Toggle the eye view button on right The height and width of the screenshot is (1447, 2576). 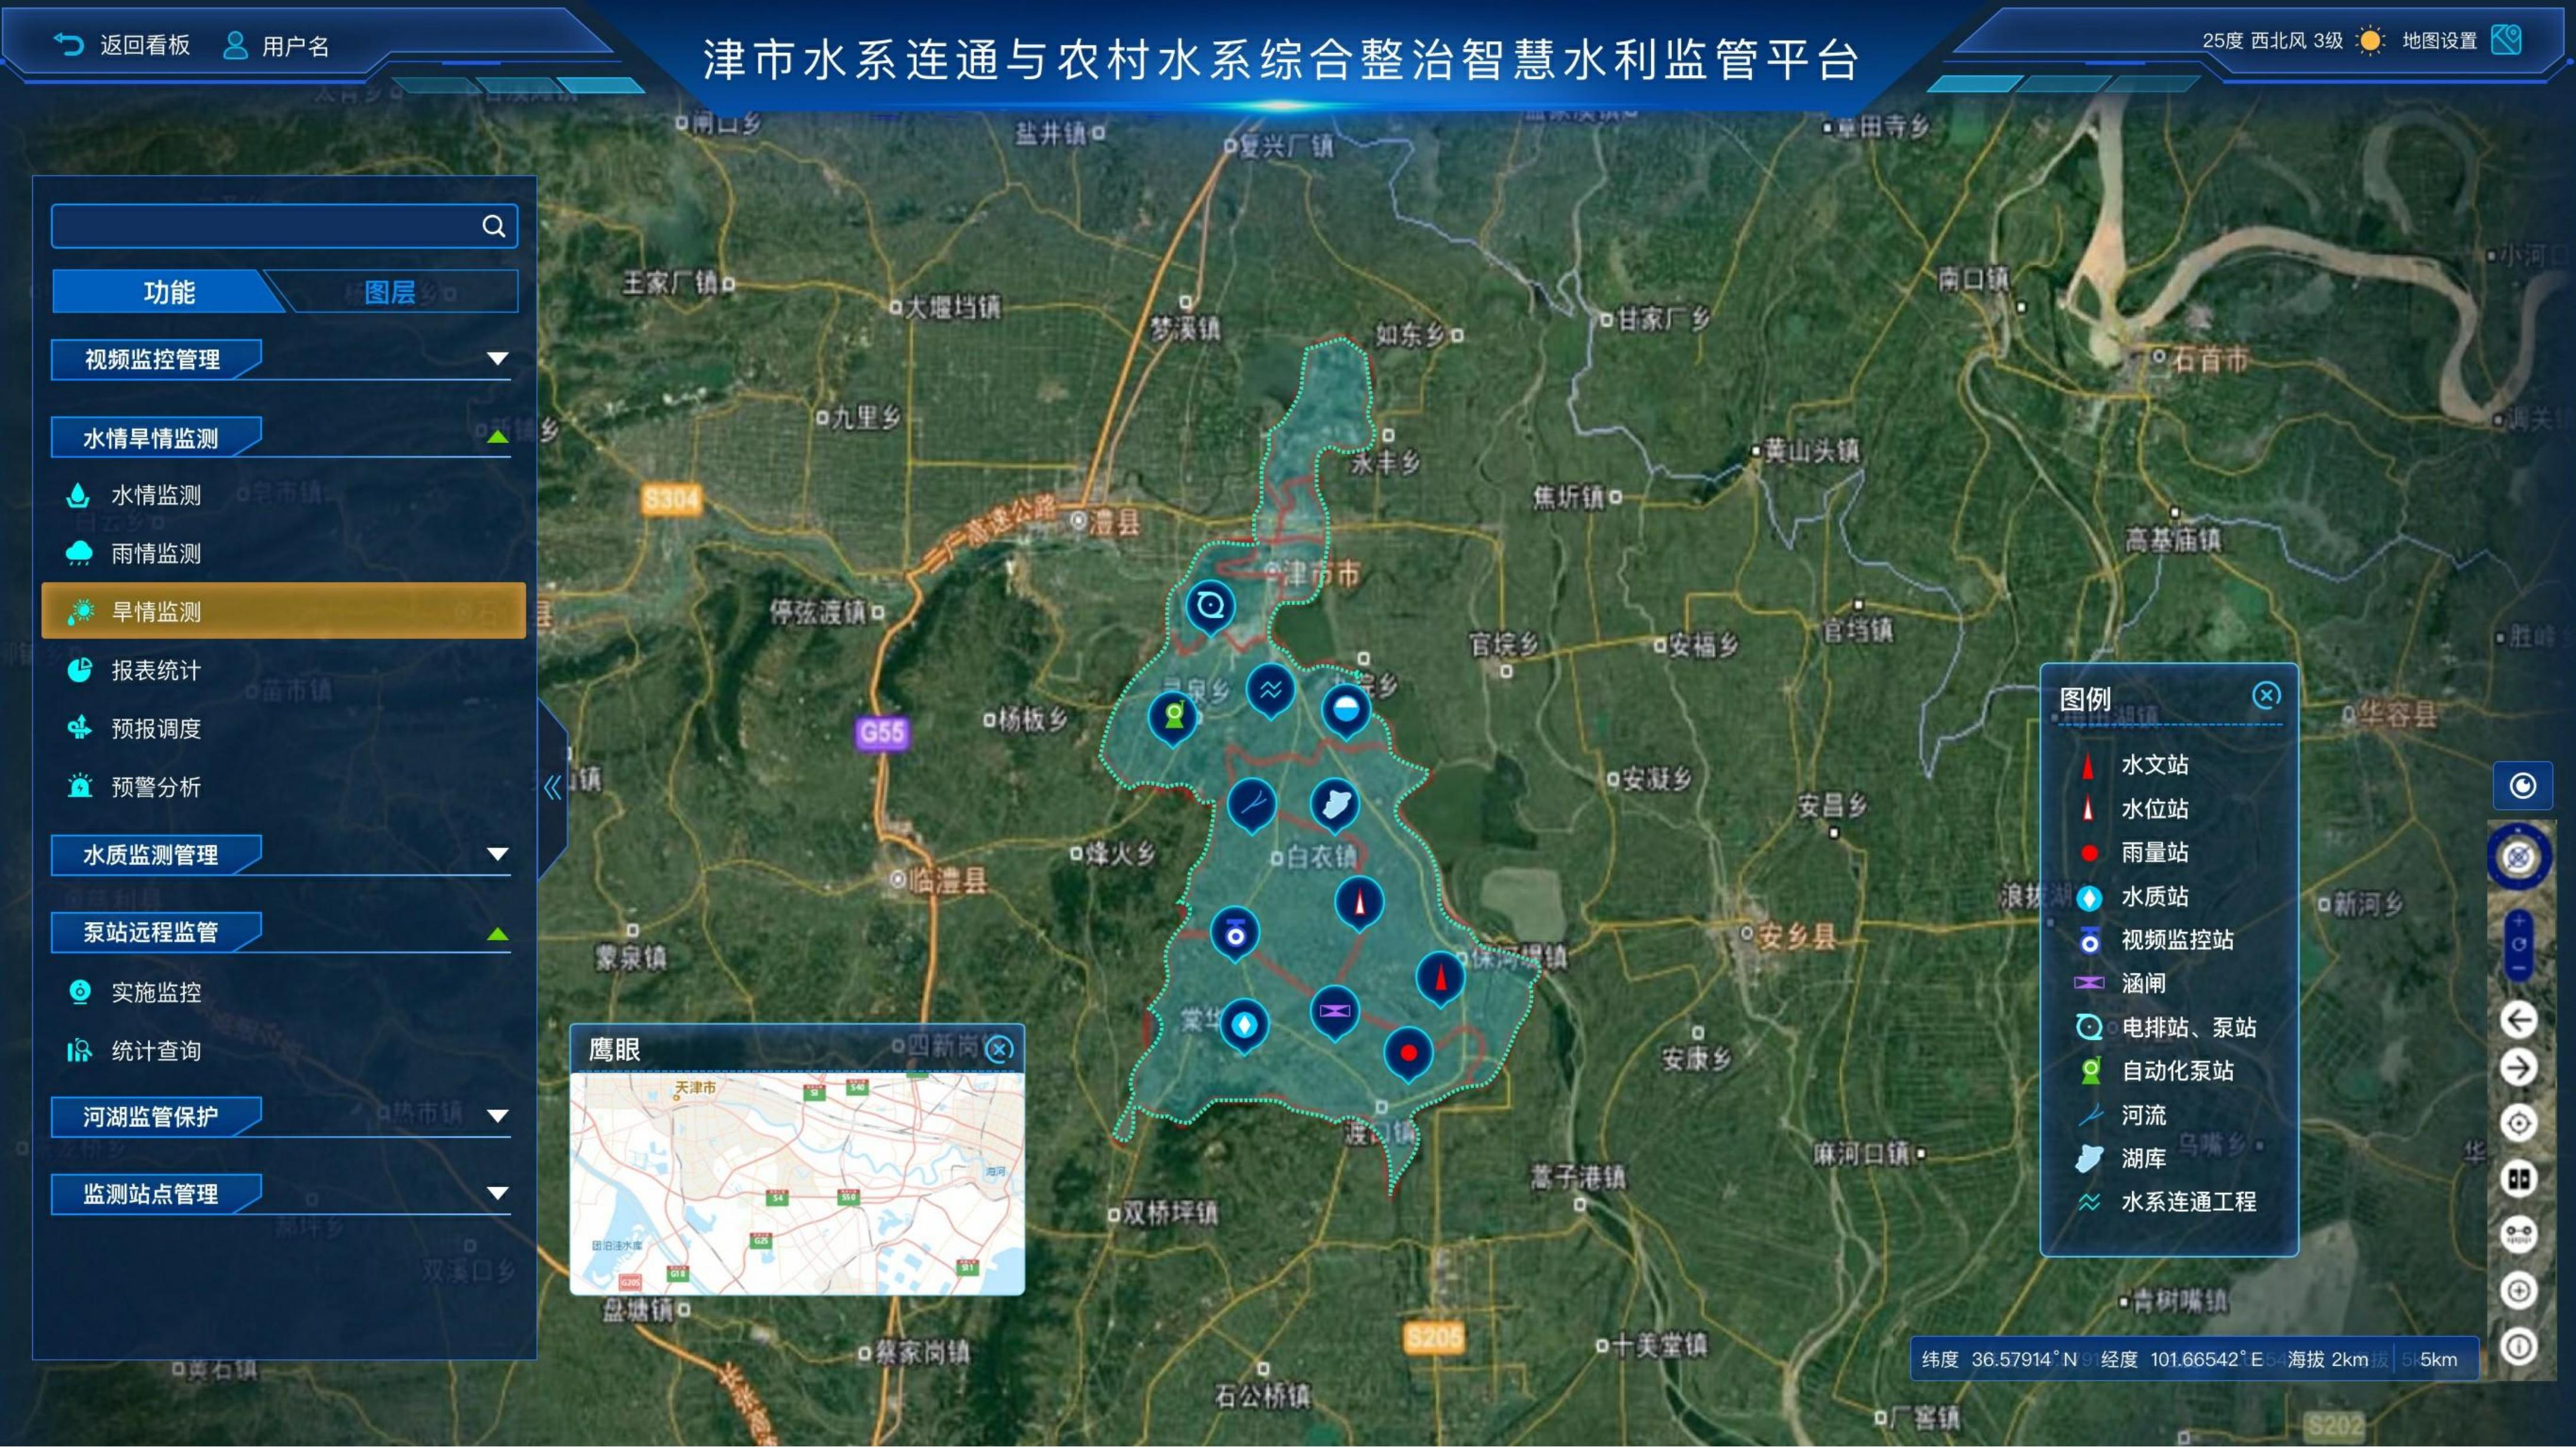2522,786
